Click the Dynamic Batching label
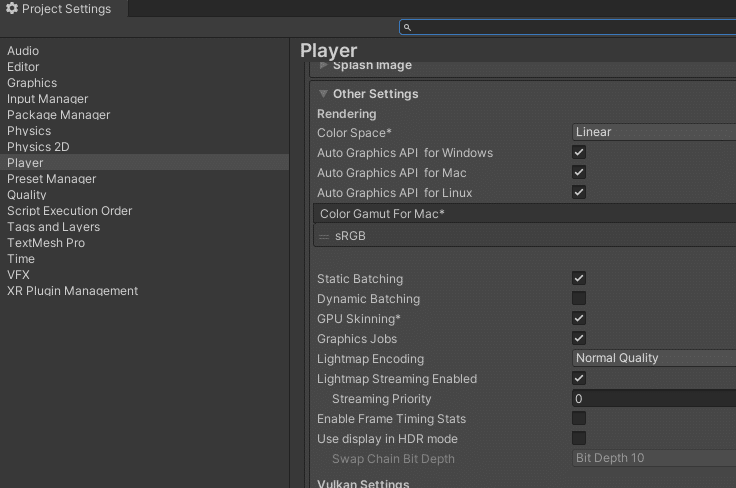 (x=368, y=299)
